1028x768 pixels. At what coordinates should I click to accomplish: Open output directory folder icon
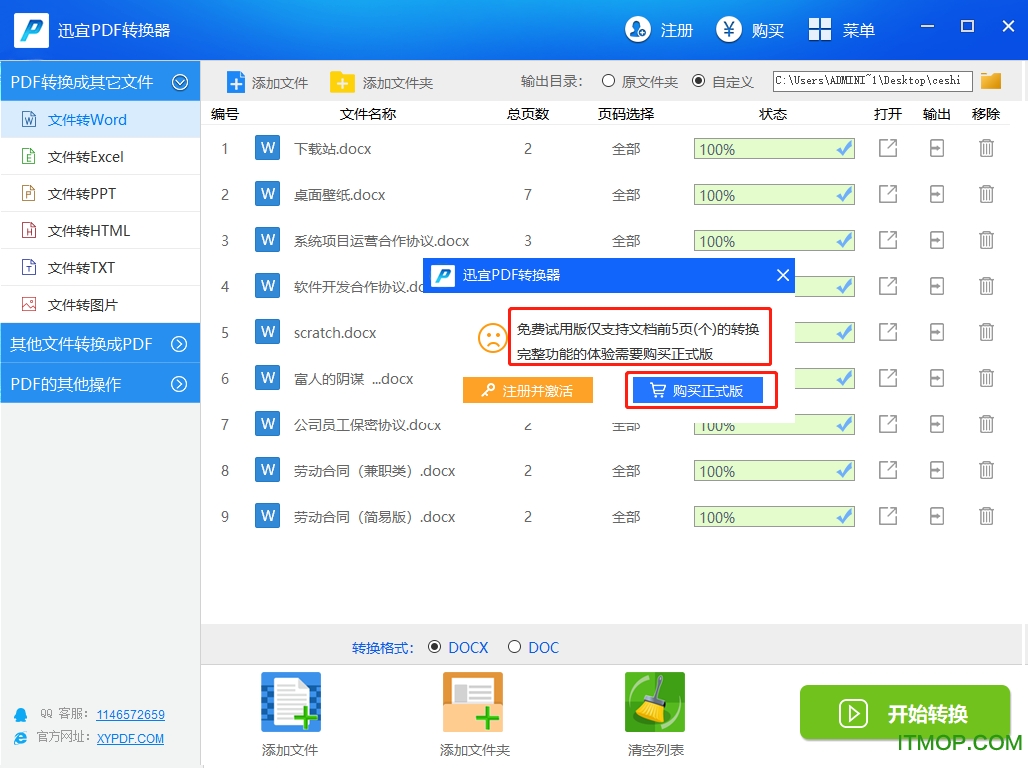[990, 81]
